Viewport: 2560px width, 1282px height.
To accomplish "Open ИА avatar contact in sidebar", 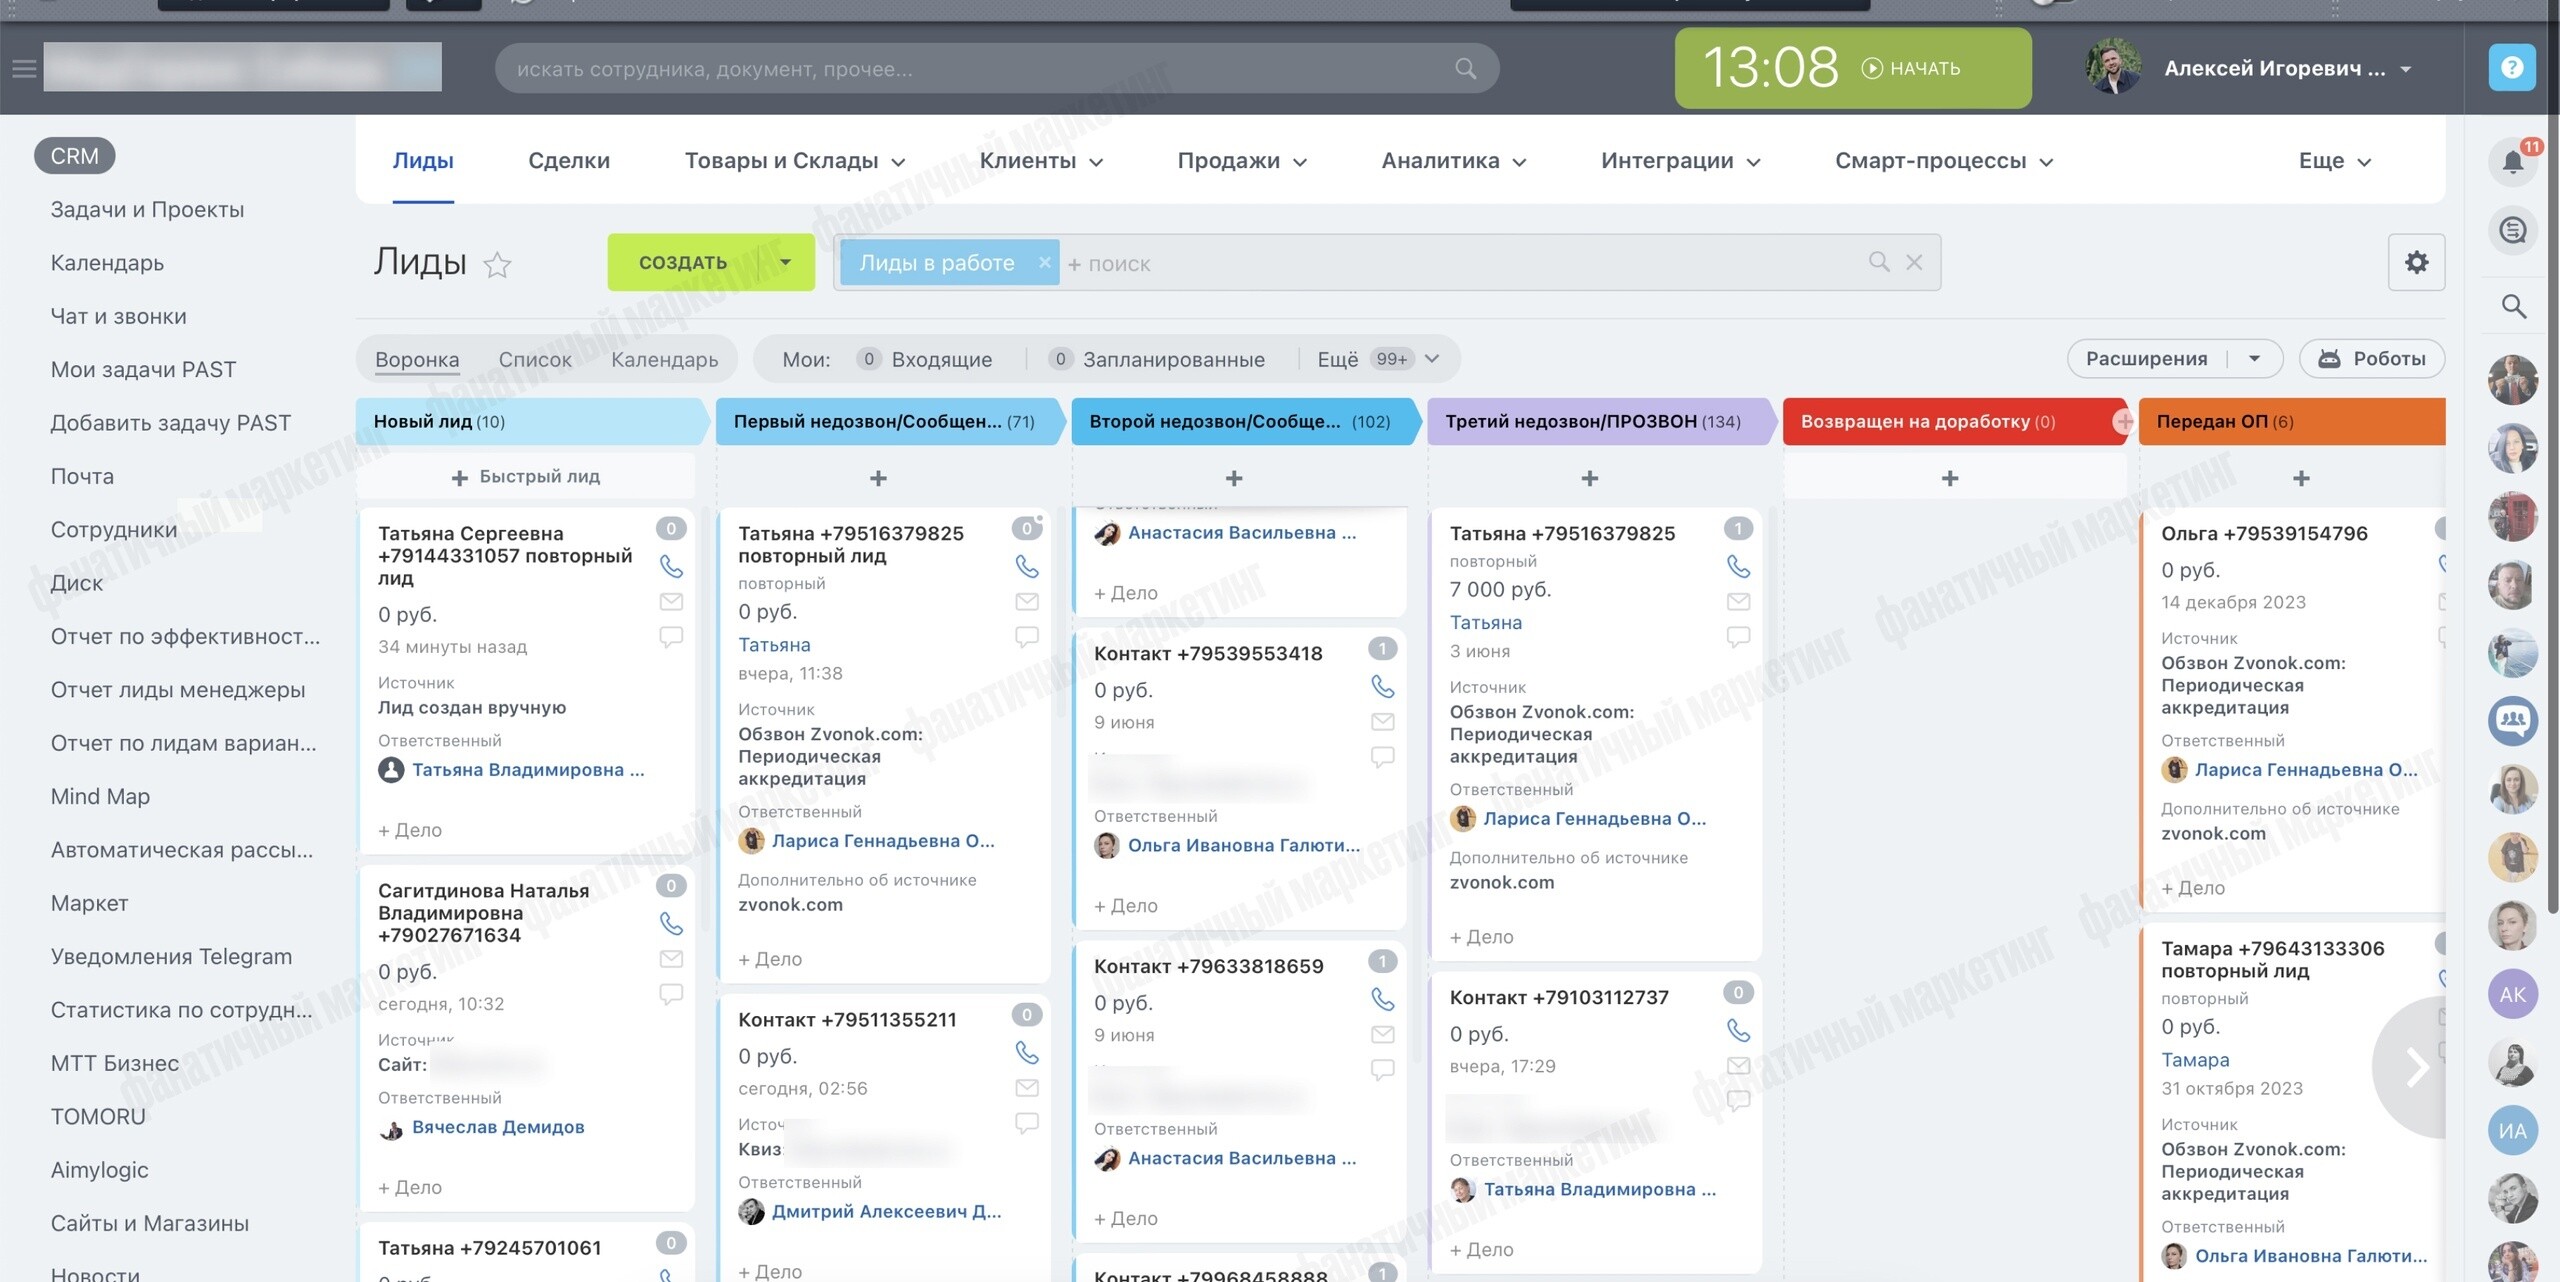I will tap(2513, 1131).
